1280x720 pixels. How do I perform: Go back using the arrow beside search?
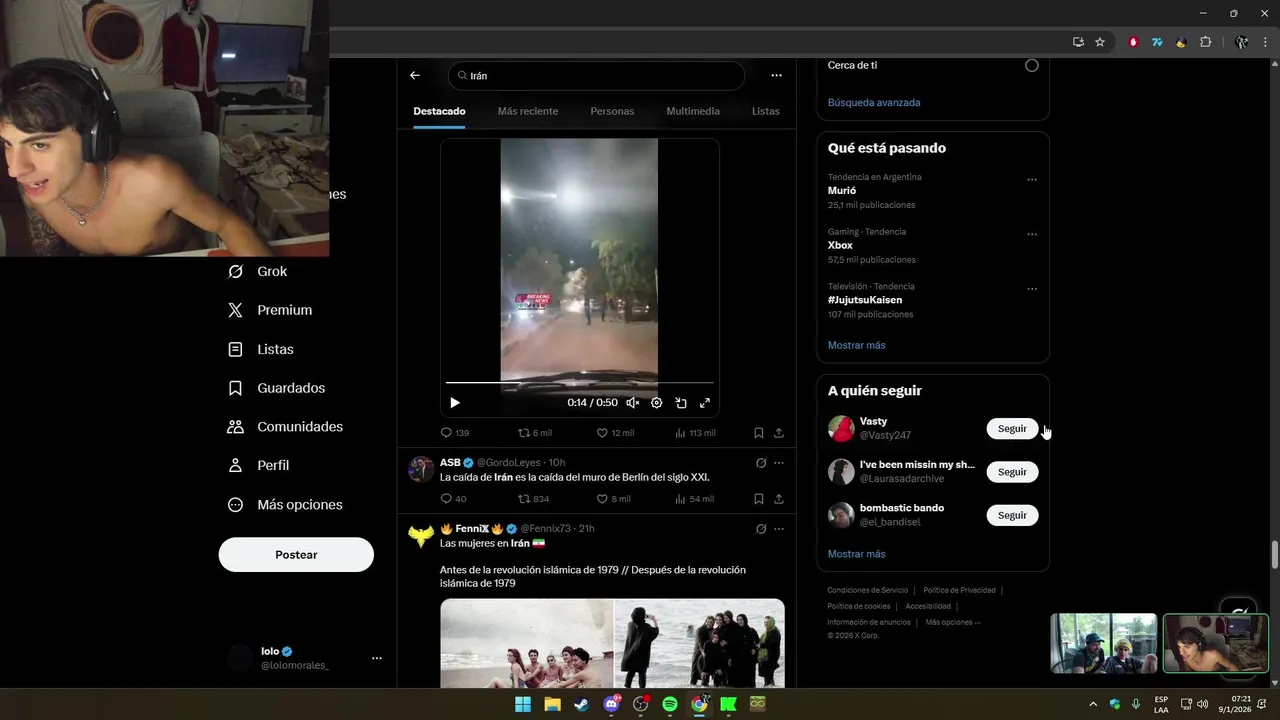click(x=415, y=75)
